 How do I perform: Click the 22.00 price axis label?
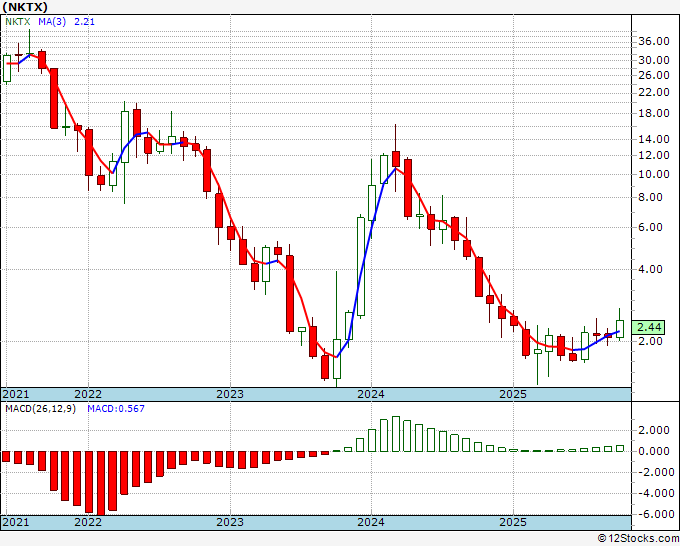coord(654,92)
